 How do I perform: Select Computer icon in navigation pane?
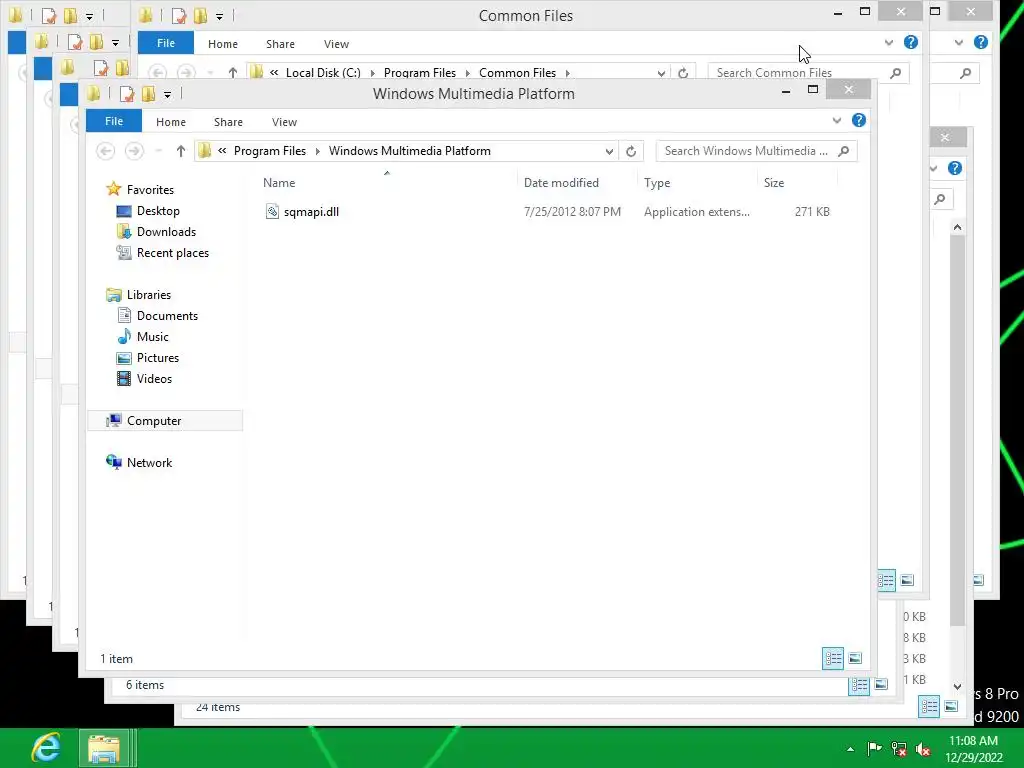pyautogui.click(x=114, y=421)
